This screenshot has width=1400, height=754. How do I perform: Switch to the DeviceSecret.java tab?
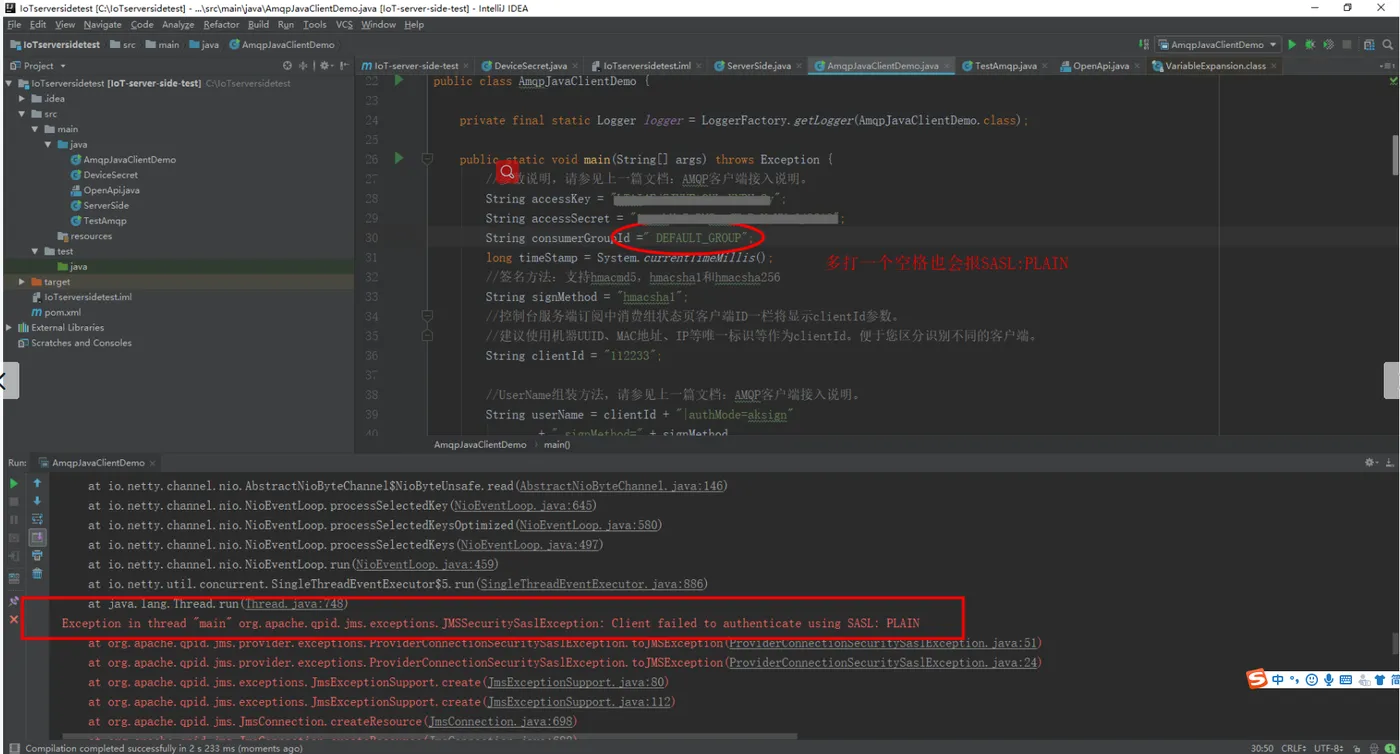530,66
